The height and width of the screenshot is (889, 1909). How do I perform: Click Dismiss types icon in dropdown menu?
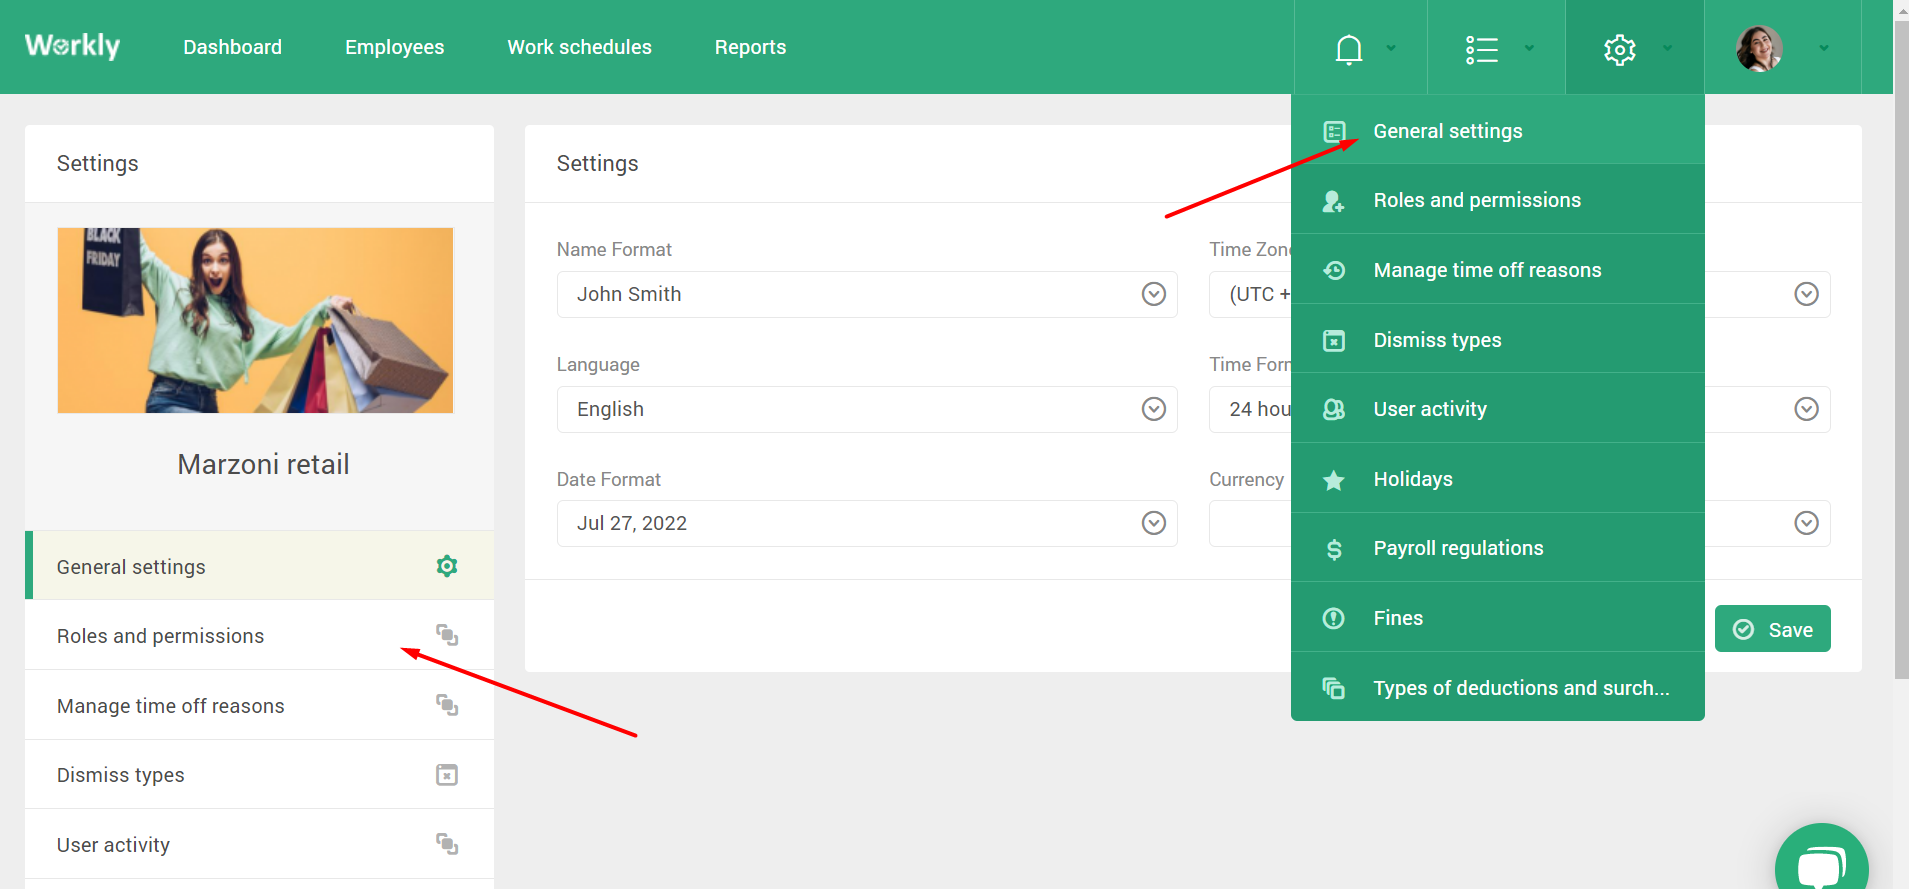coord(1334,340)
